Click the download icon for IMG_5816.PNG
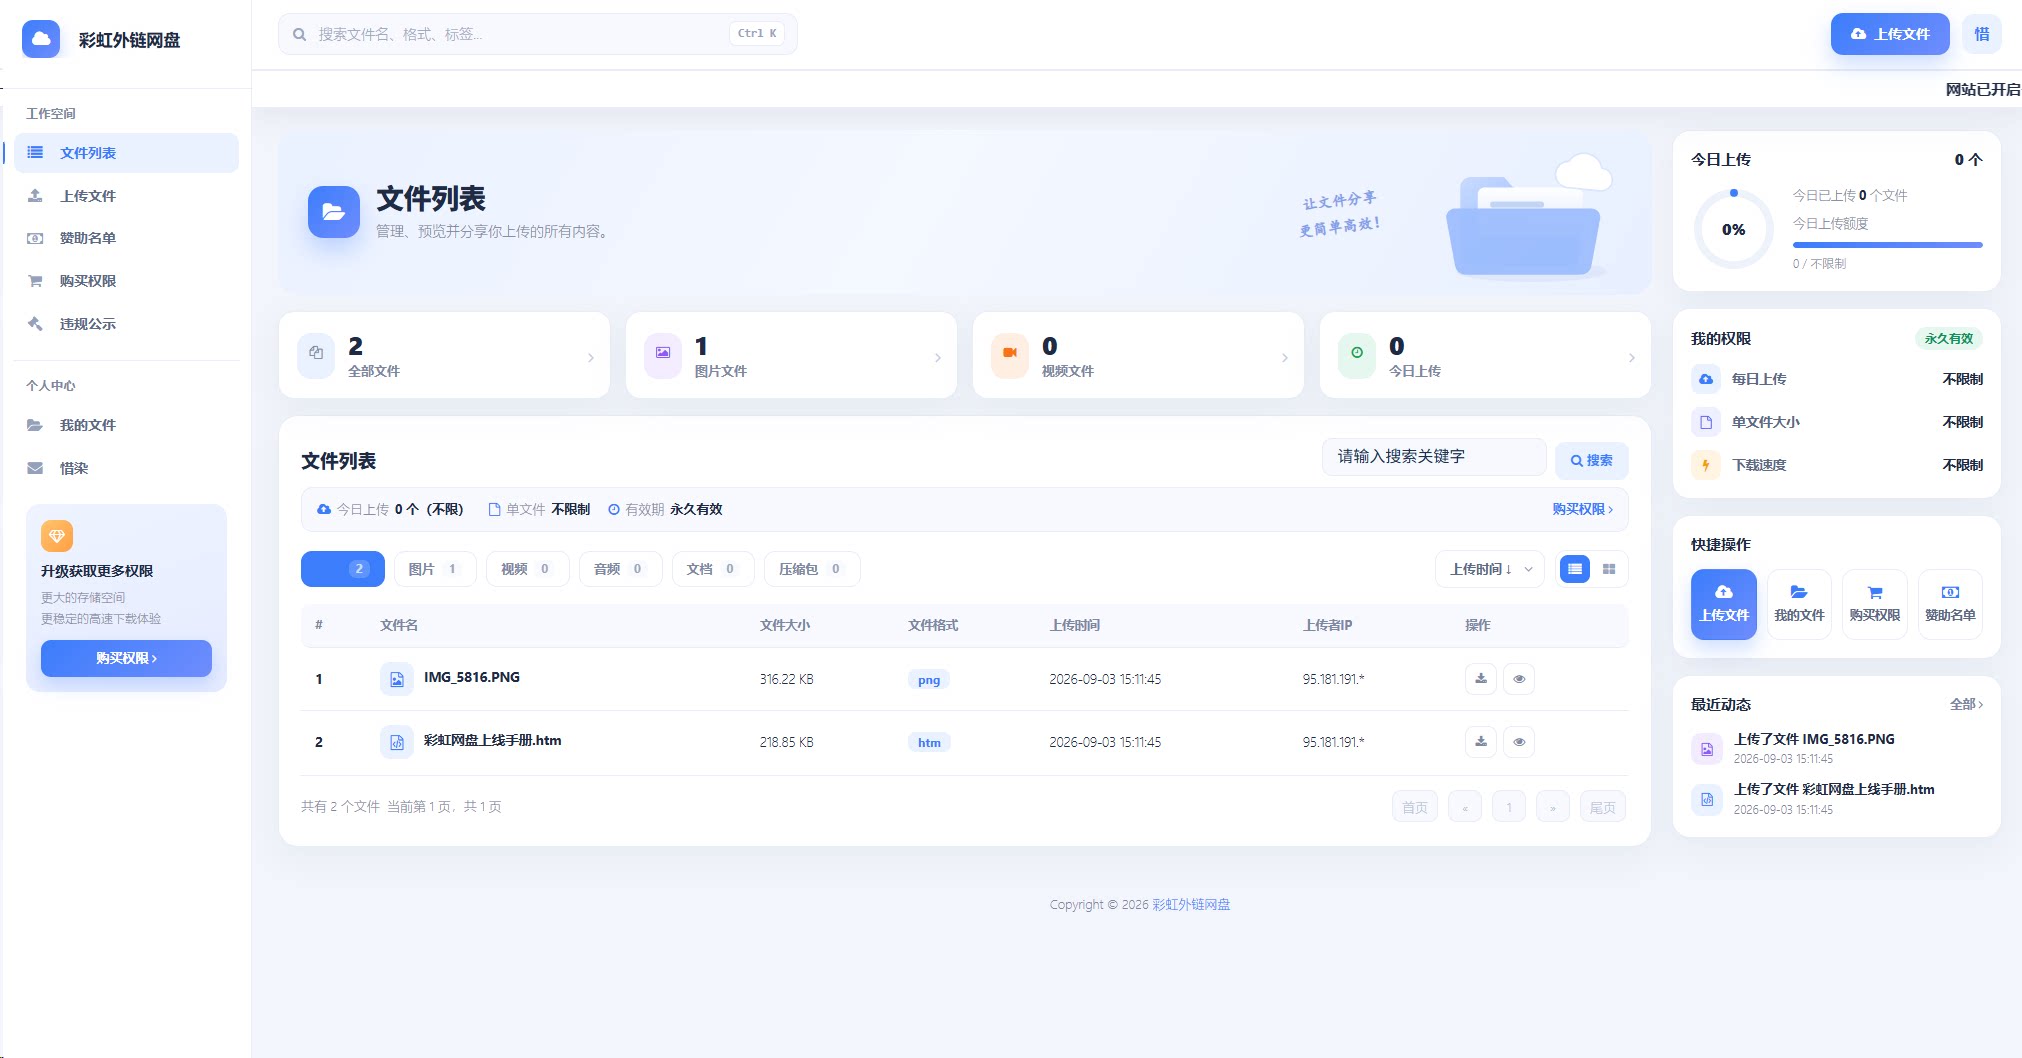This screenshot has width=2022, height=1058. [x=1481, y=679]
